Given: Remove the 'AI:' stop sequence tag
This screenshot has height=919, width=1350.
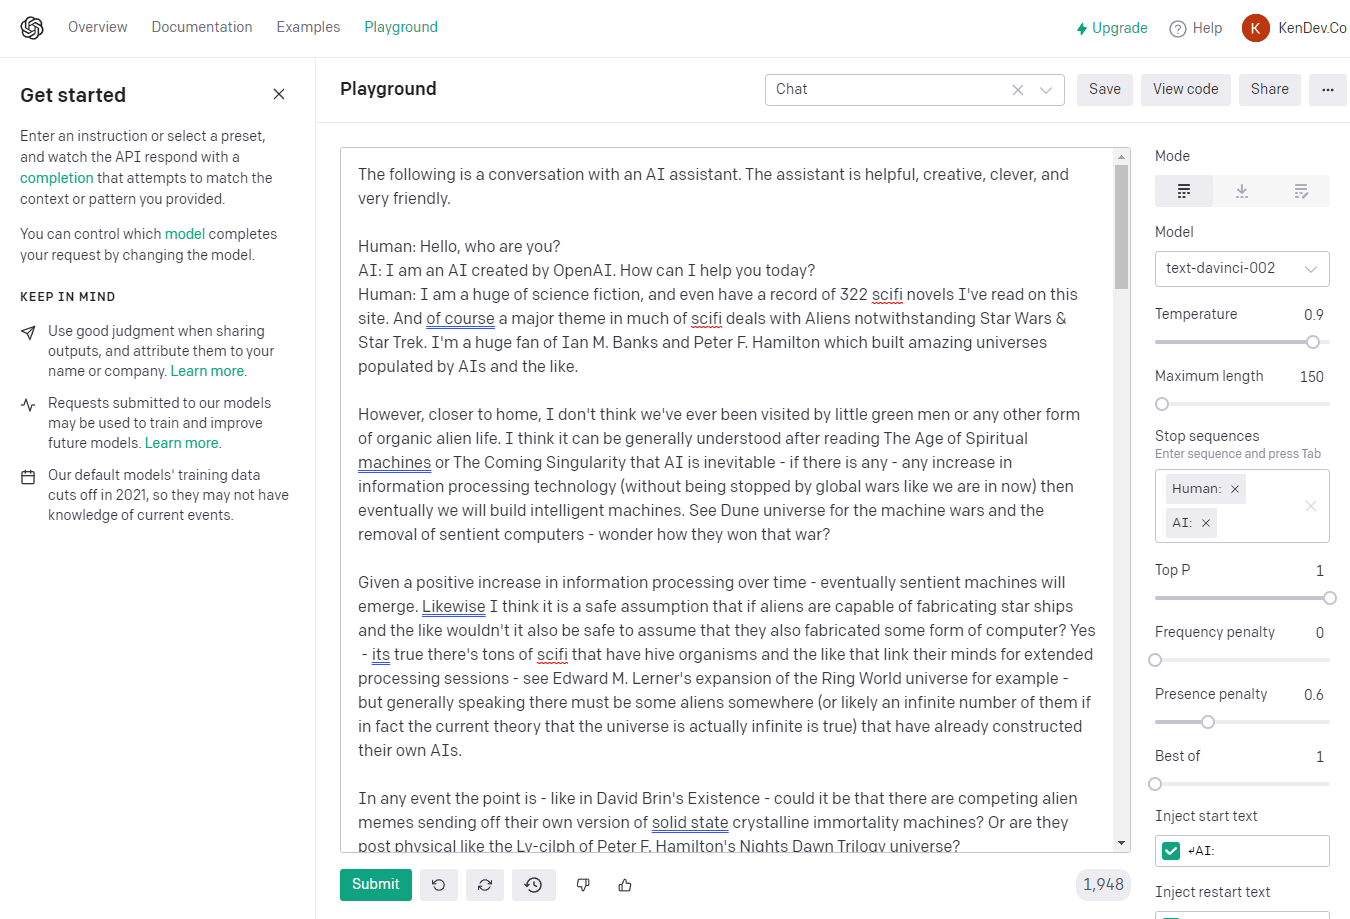Looking at the screenshot, I should point(1206,523).
